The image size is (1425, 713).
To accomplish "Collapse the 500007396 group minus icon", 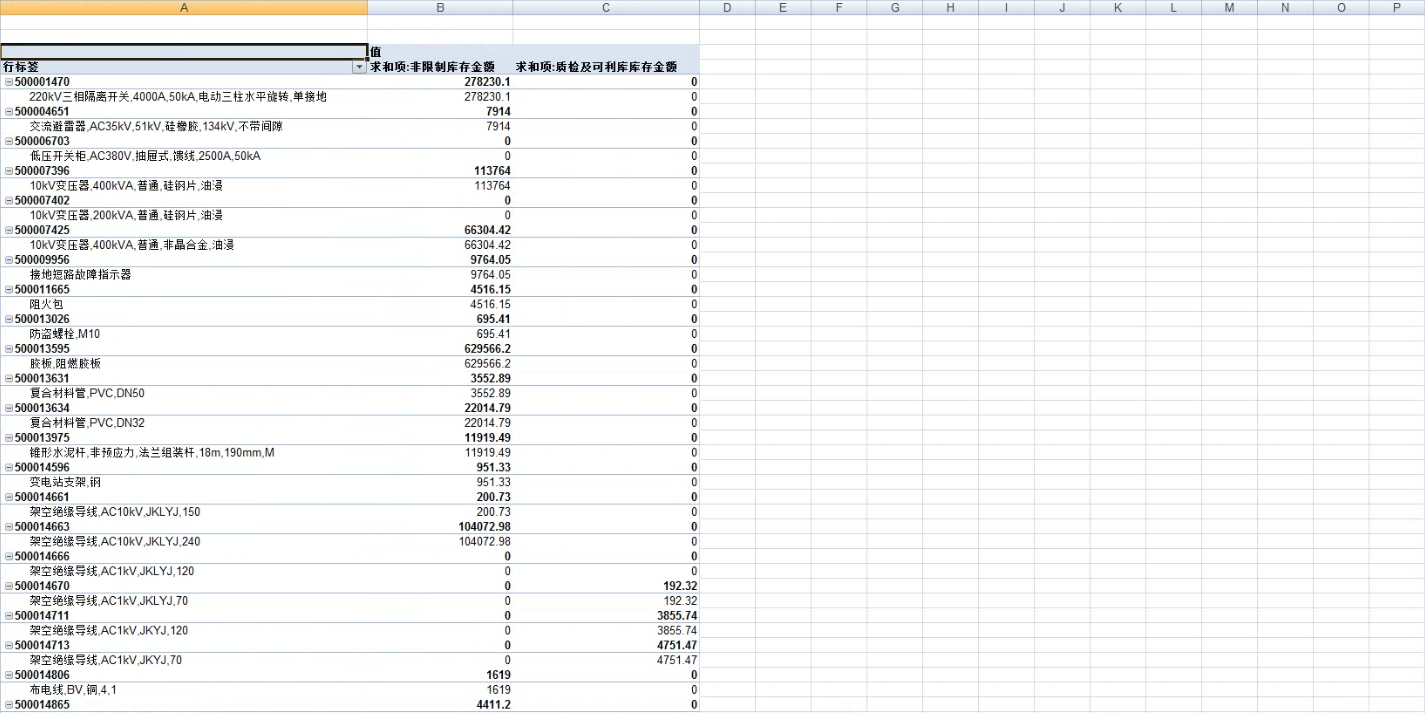I will point(9,171).
